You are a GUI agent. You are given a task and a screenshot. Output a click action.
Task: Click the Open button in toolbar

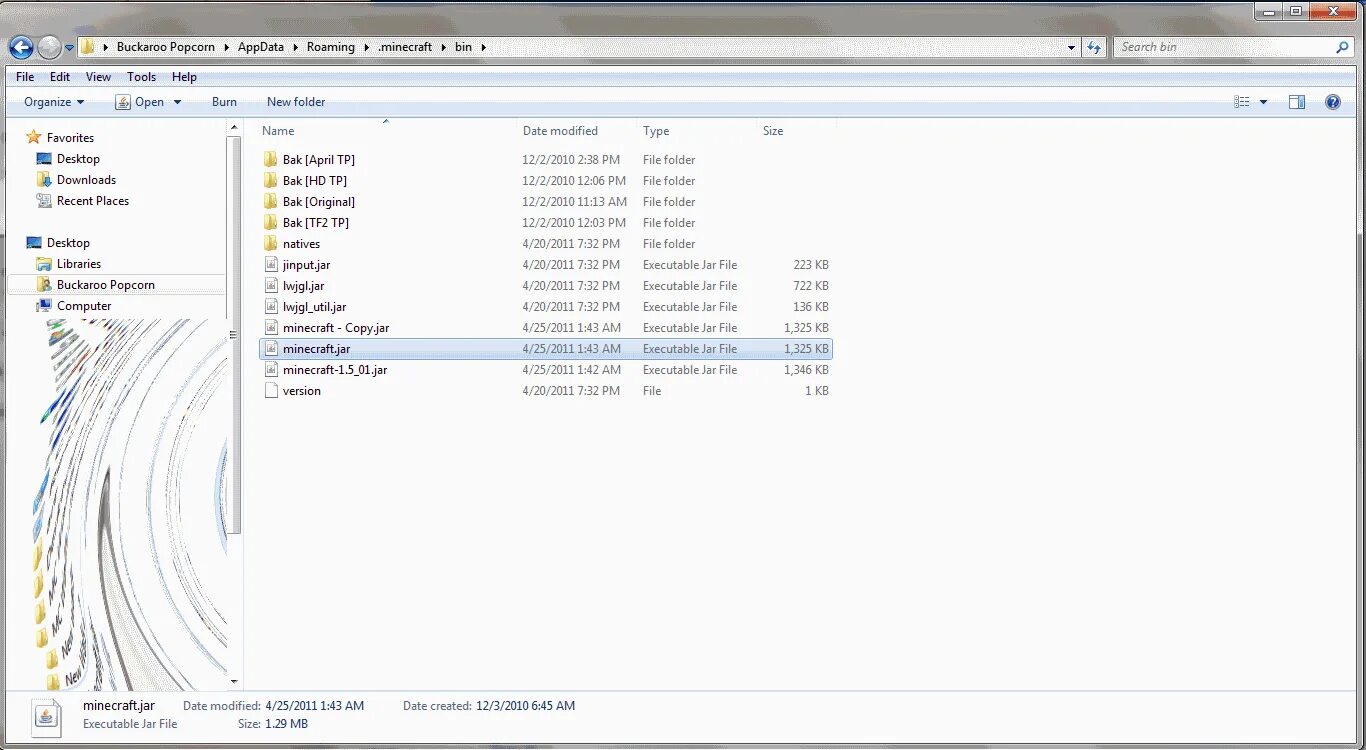tap(140, 102)
